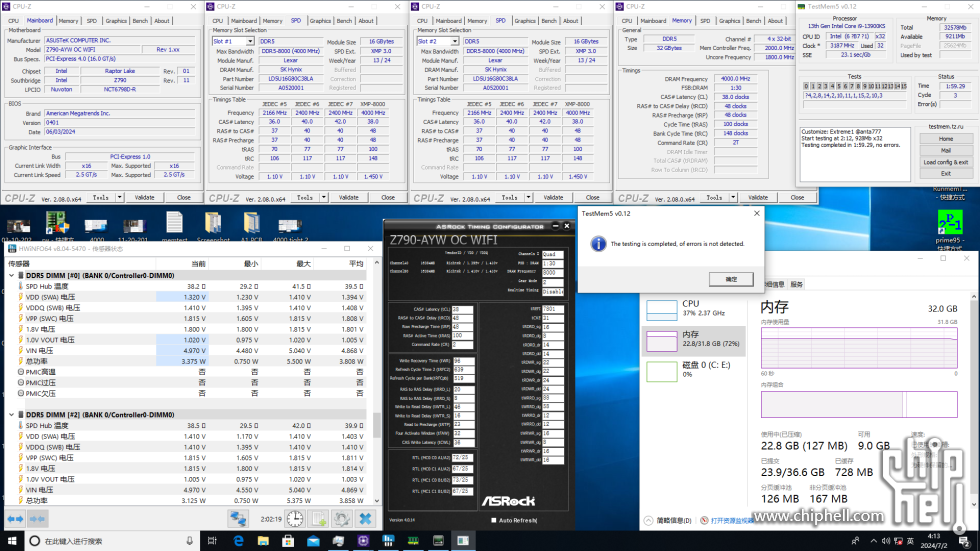Image resolution: width=980 pixels, height=551 pixels.
Task: Click HWiNFO clock reset timer icon
Action: [x=295, y=519]
